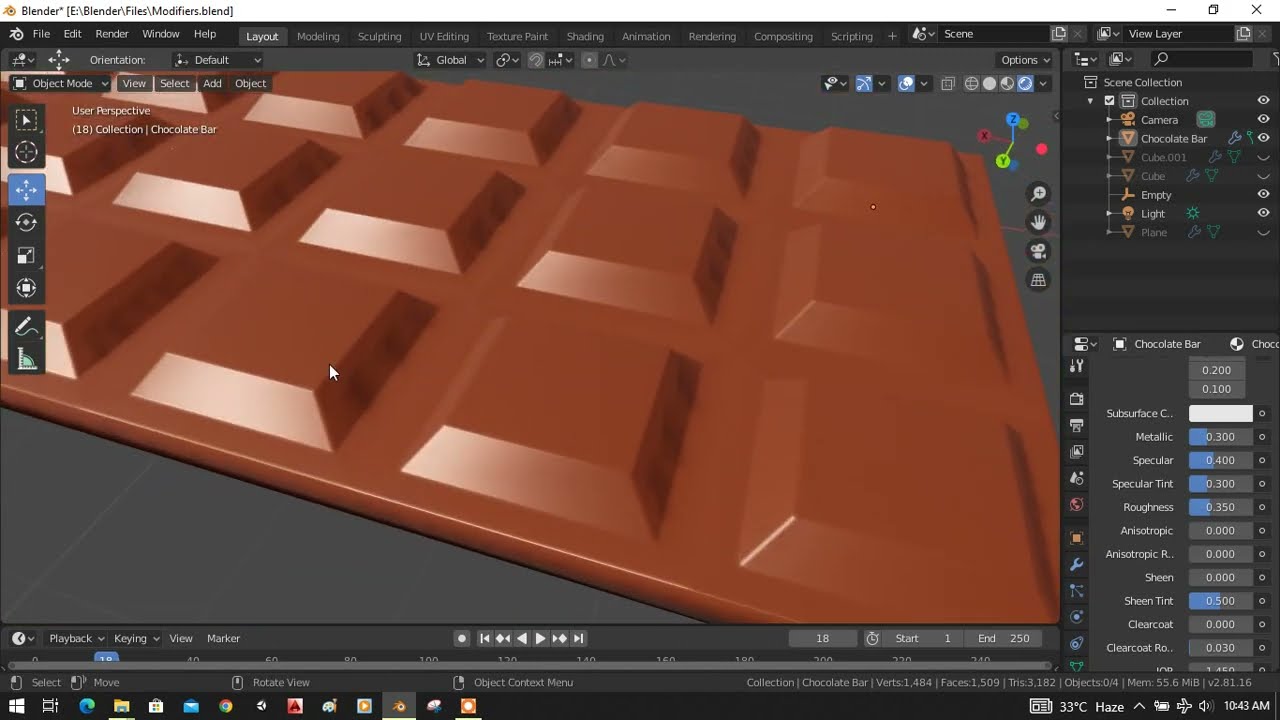Hide Empty with its eye icon

coord(1263,195)
